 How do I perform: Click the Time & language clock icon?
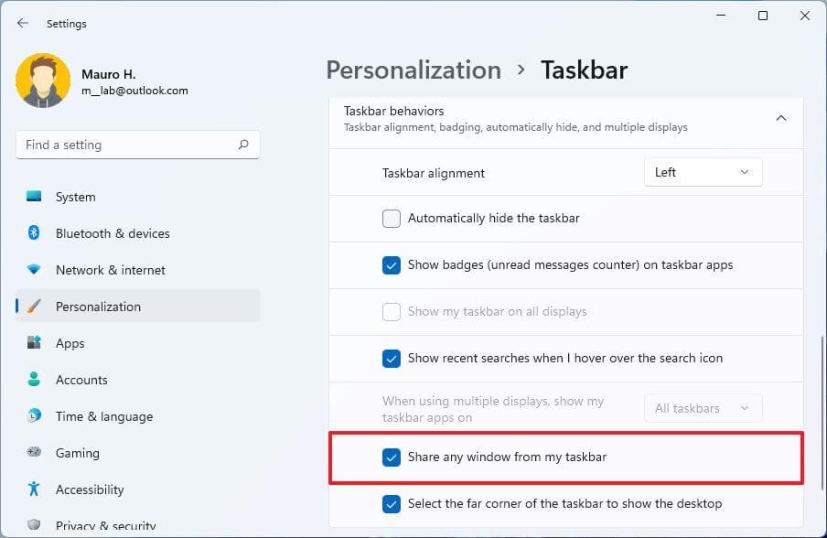pyautogui.click(x=34, y=416)
